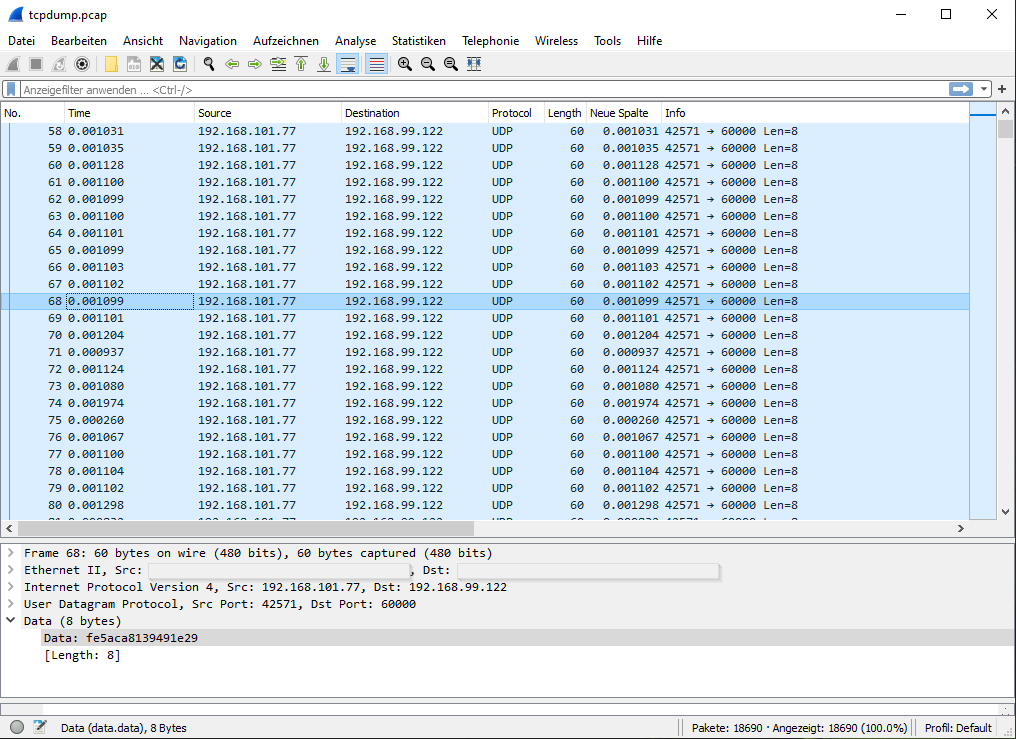The image size is (1016, 739).
Task: Collapse the Data section in packet details
Action: coord(11,620)
